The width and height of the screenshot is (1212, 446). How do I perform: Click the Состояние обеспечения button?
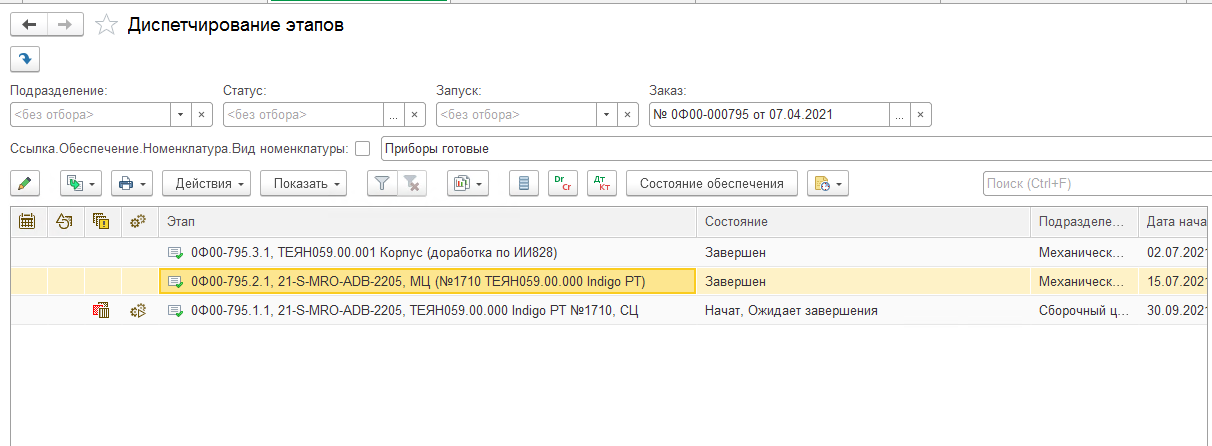[x=711, y=184]
